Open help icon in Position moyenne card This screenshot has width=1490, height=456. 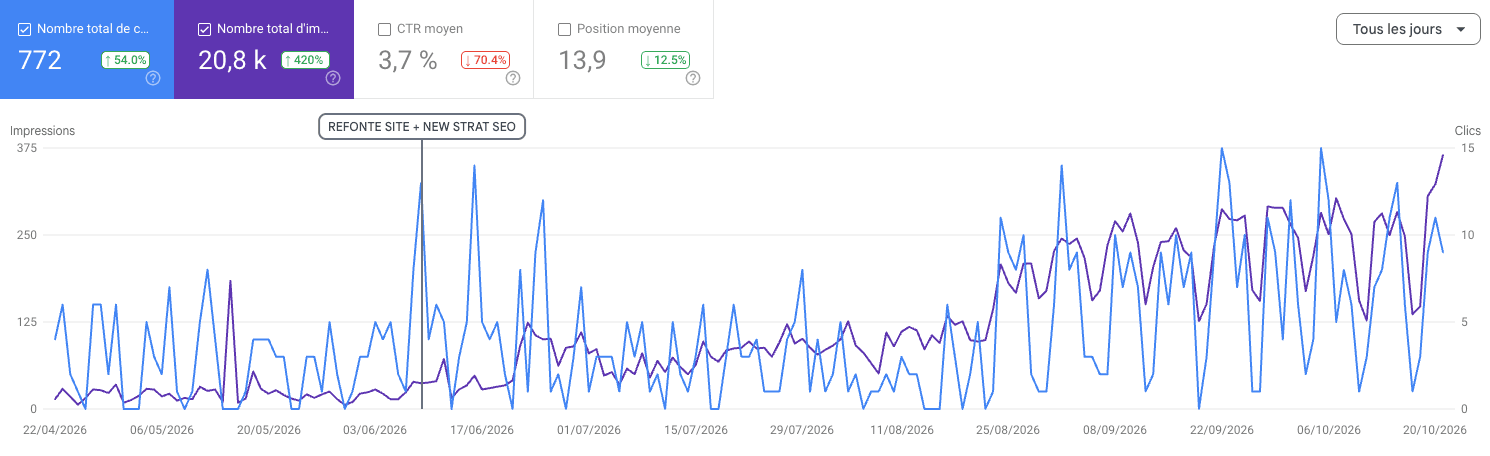pyautogui.click(x=693, y=78)
